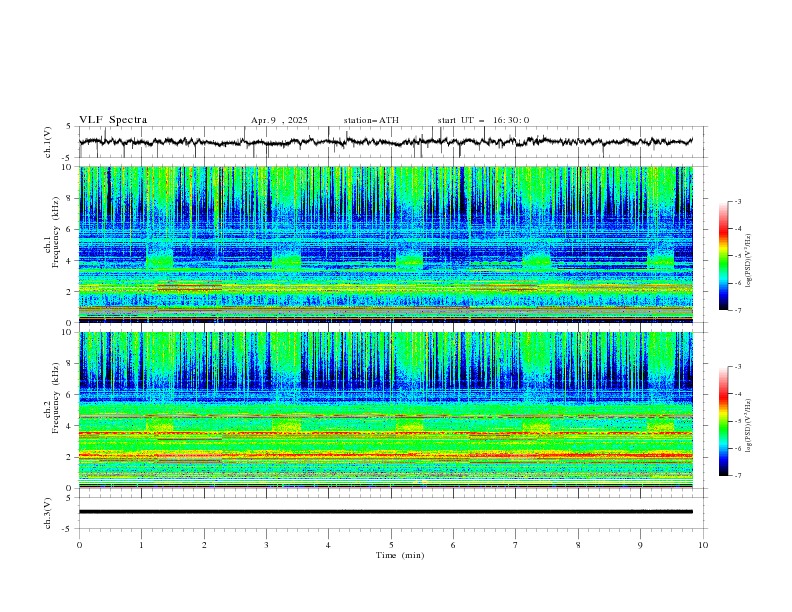Click the "Apr. 9, 2025" date text
This screenshot has height=612, width=792.
coord(279,120)
